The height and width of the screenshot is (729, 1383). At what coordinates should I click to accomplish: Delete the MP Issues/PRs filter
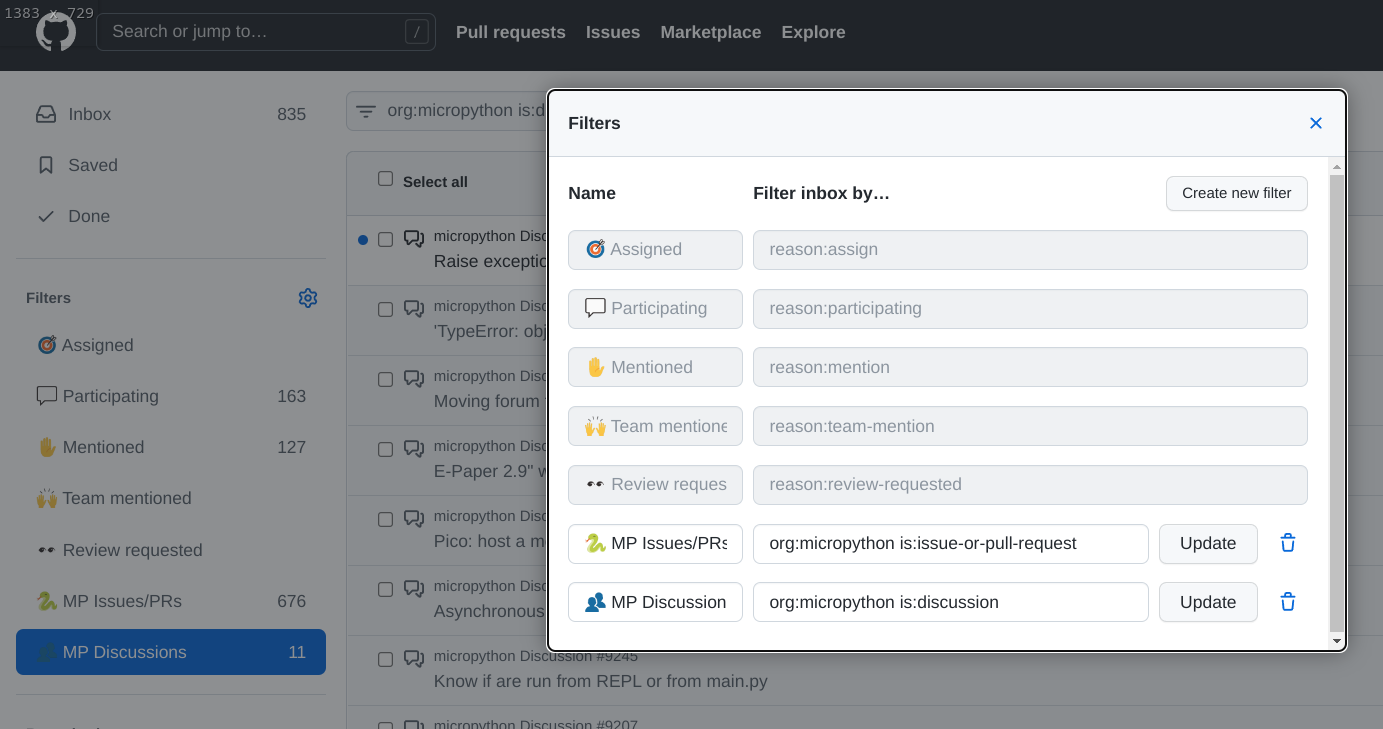(x=1288, y=543)
